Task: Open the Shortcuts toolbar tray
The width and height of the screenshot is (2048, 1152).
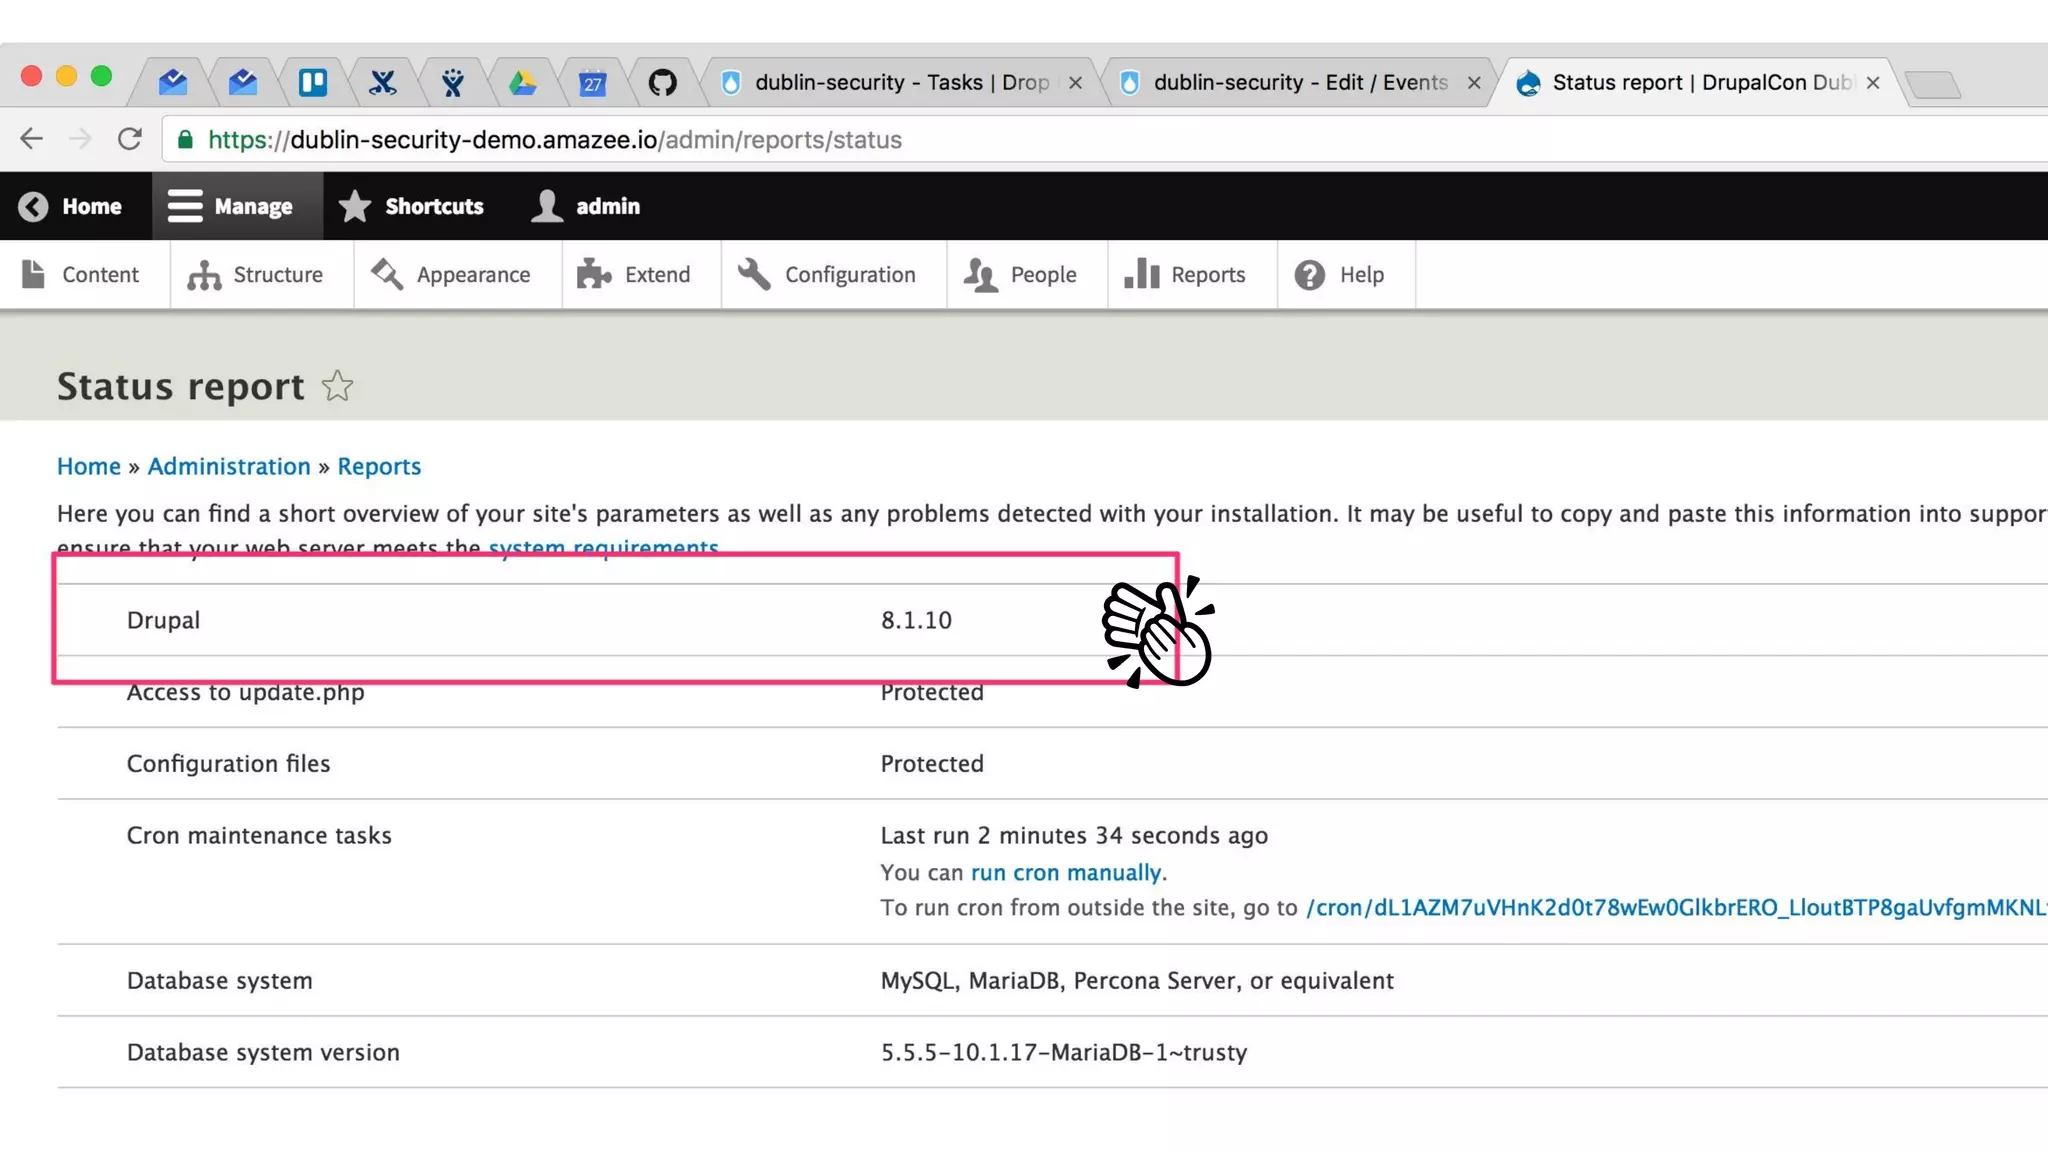Action: tap(412, 206)
